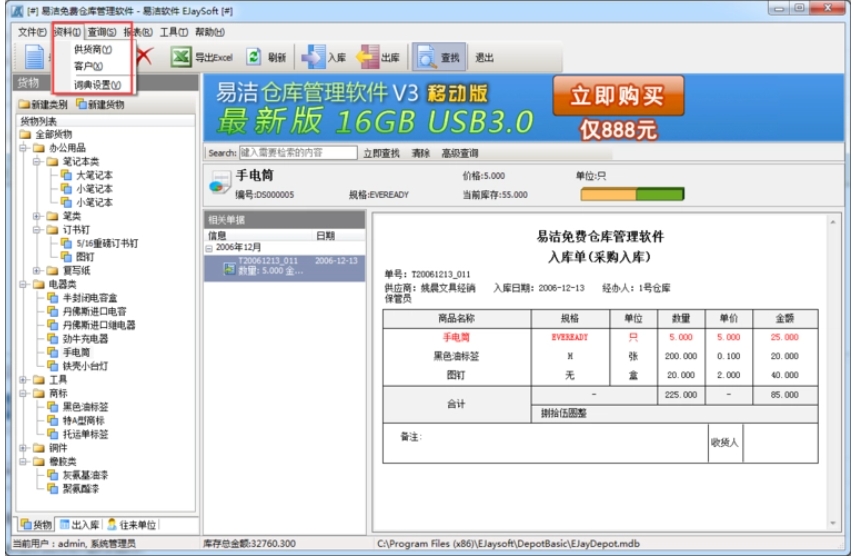Click the 入库 stock-in arrow icon
Image resolution: width=853 pixels, height=556 pixels.
click(x=313, y=57)
